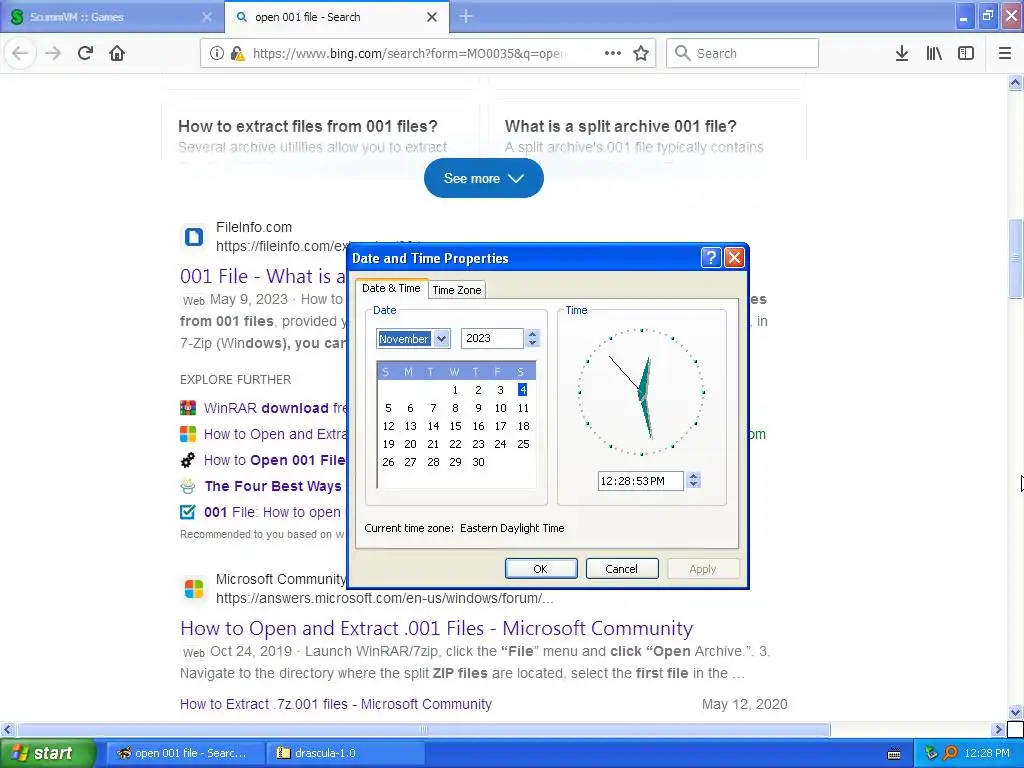Click the padlock warning icon in address bar

[238, 54]
